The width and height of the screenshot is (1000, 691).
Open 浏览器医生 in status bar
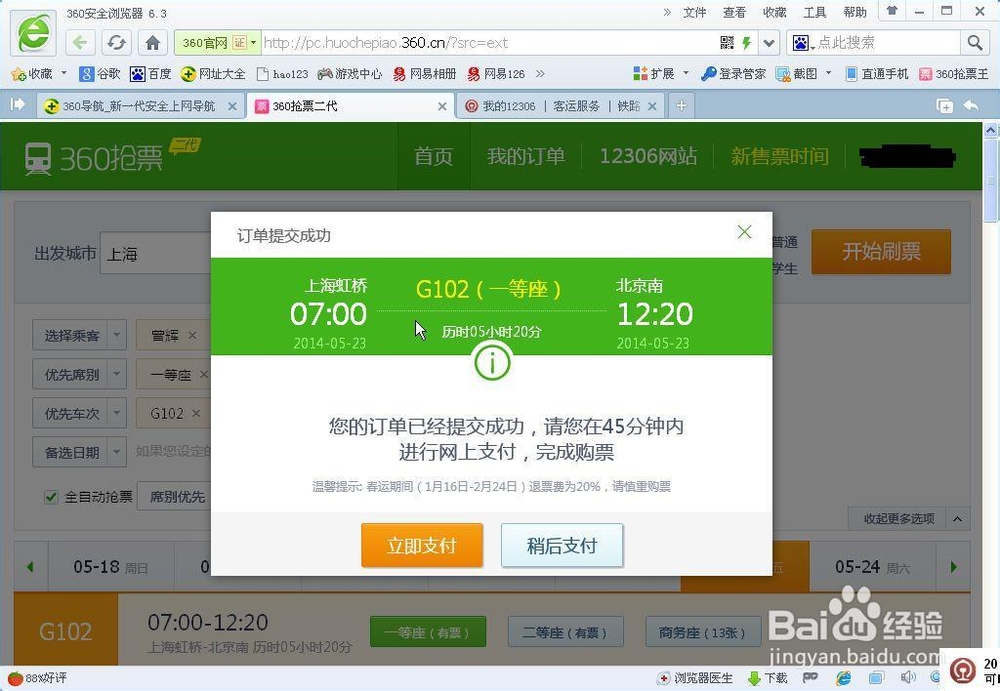(x=695, y=678)
